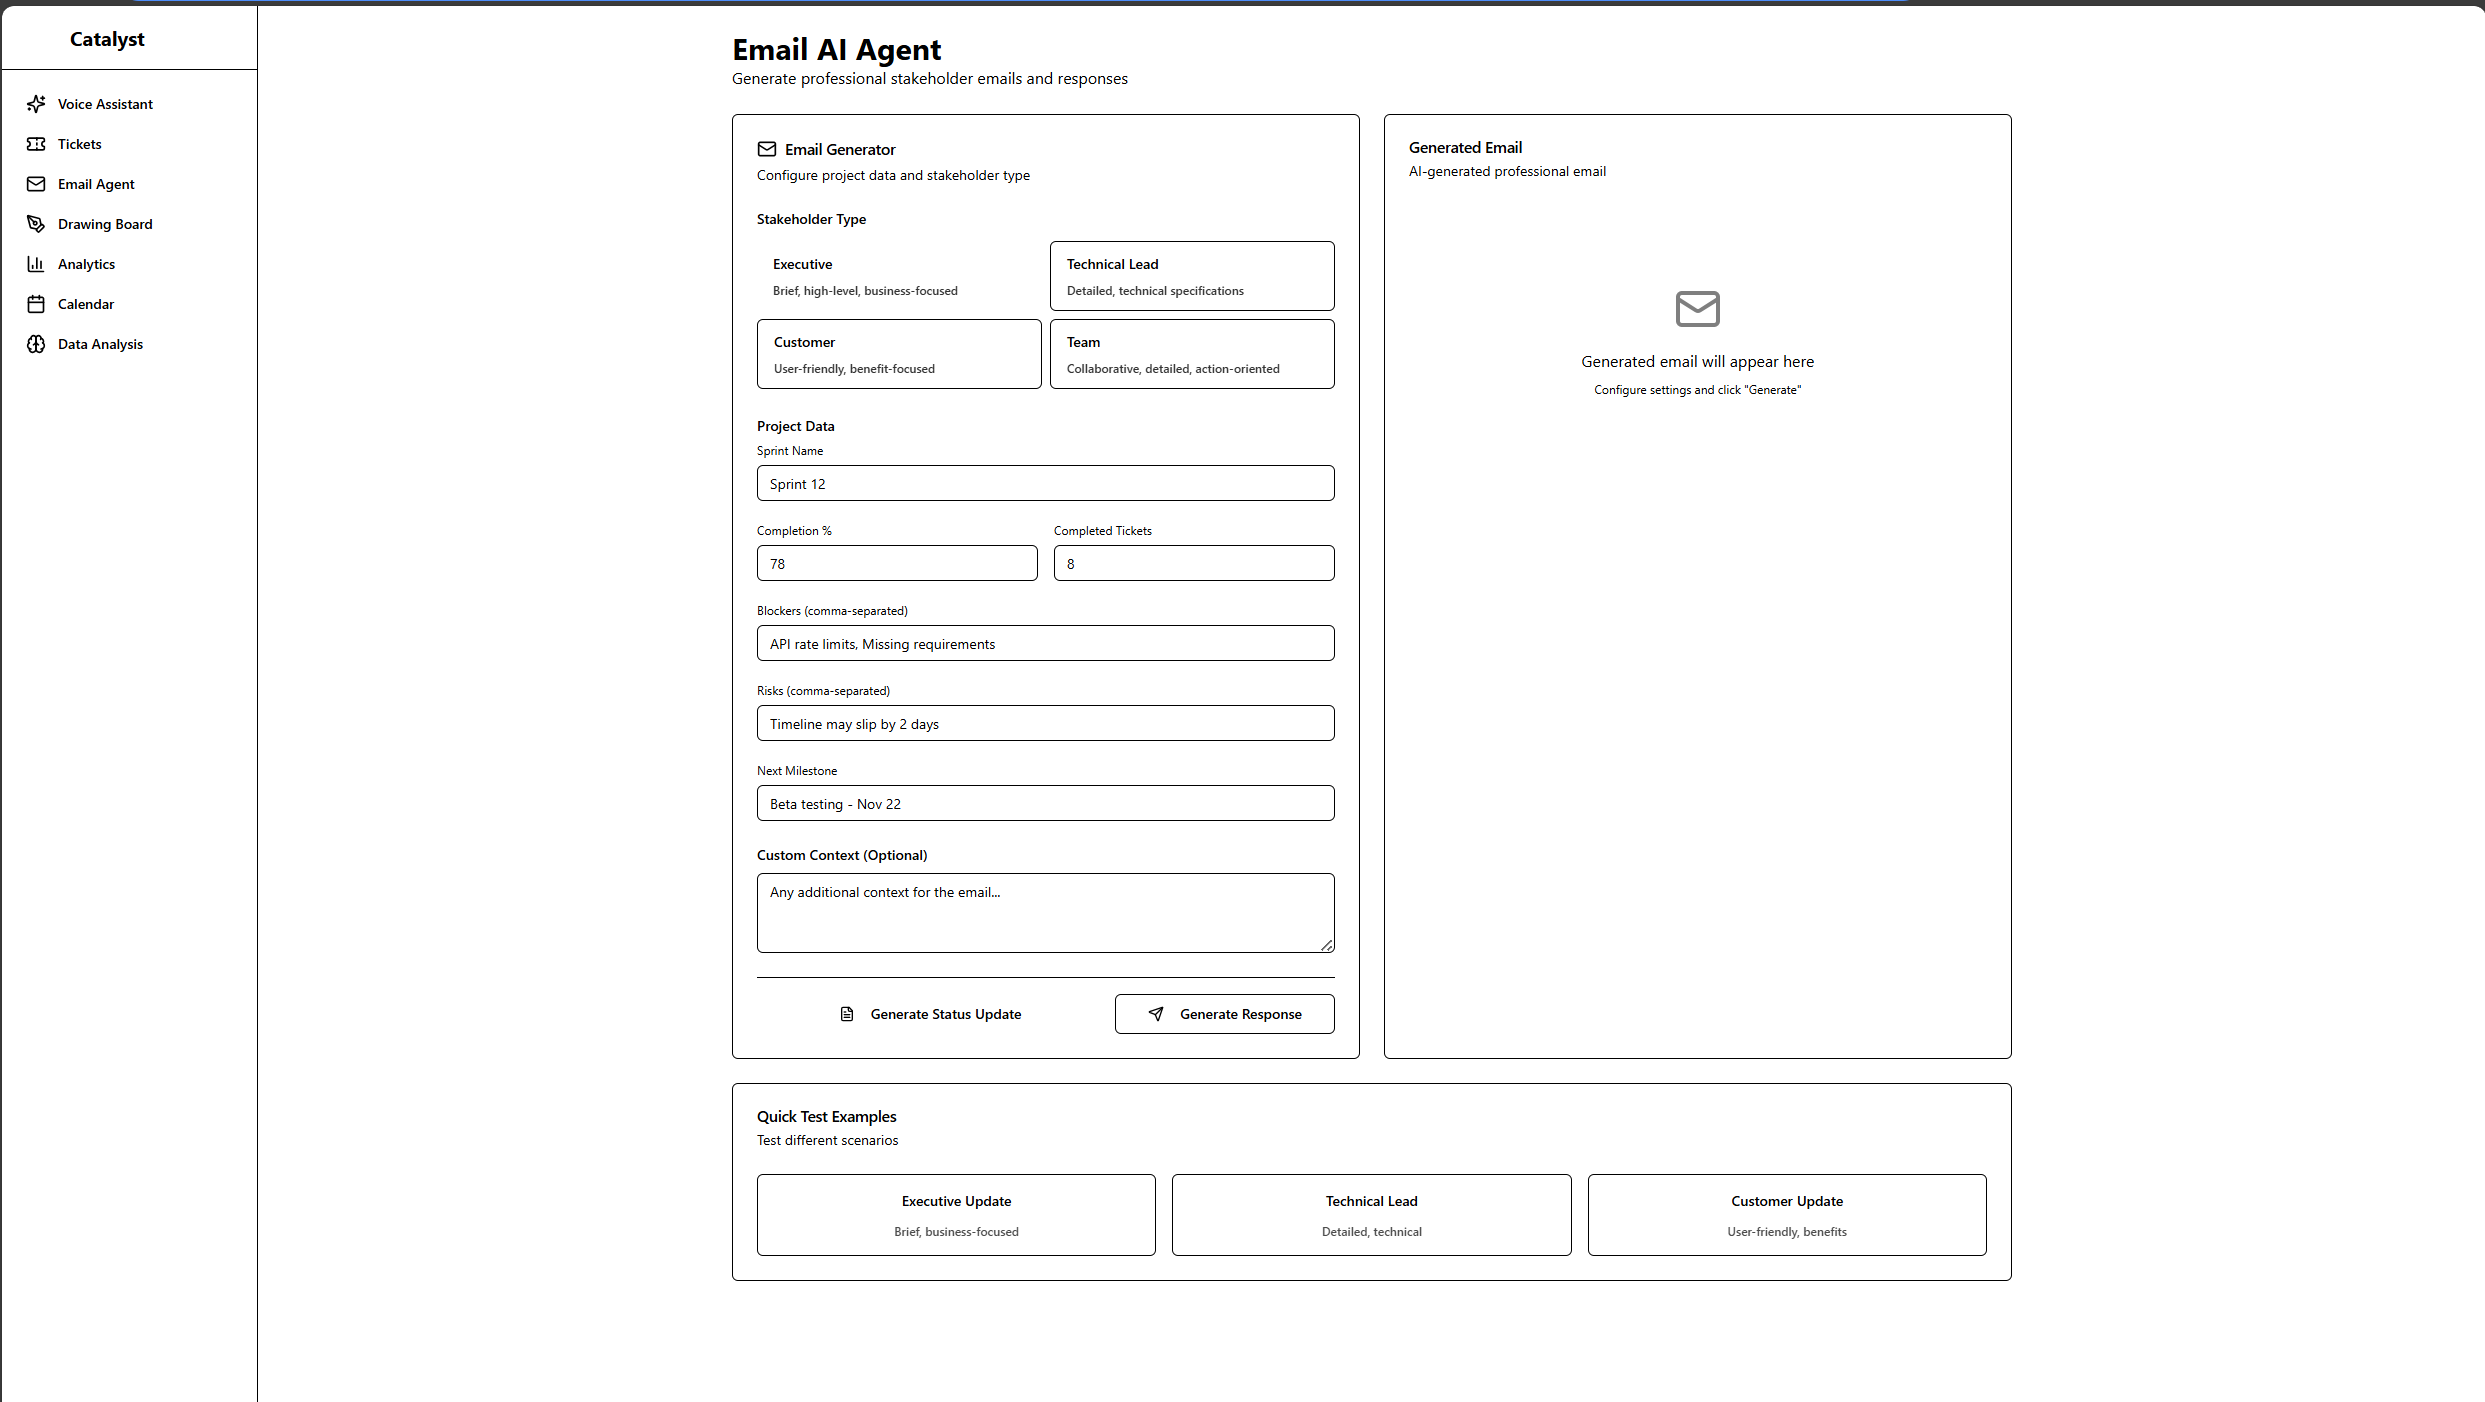Click the Generate Response button
2485x1402 pixels.
coord(1224,1014)
